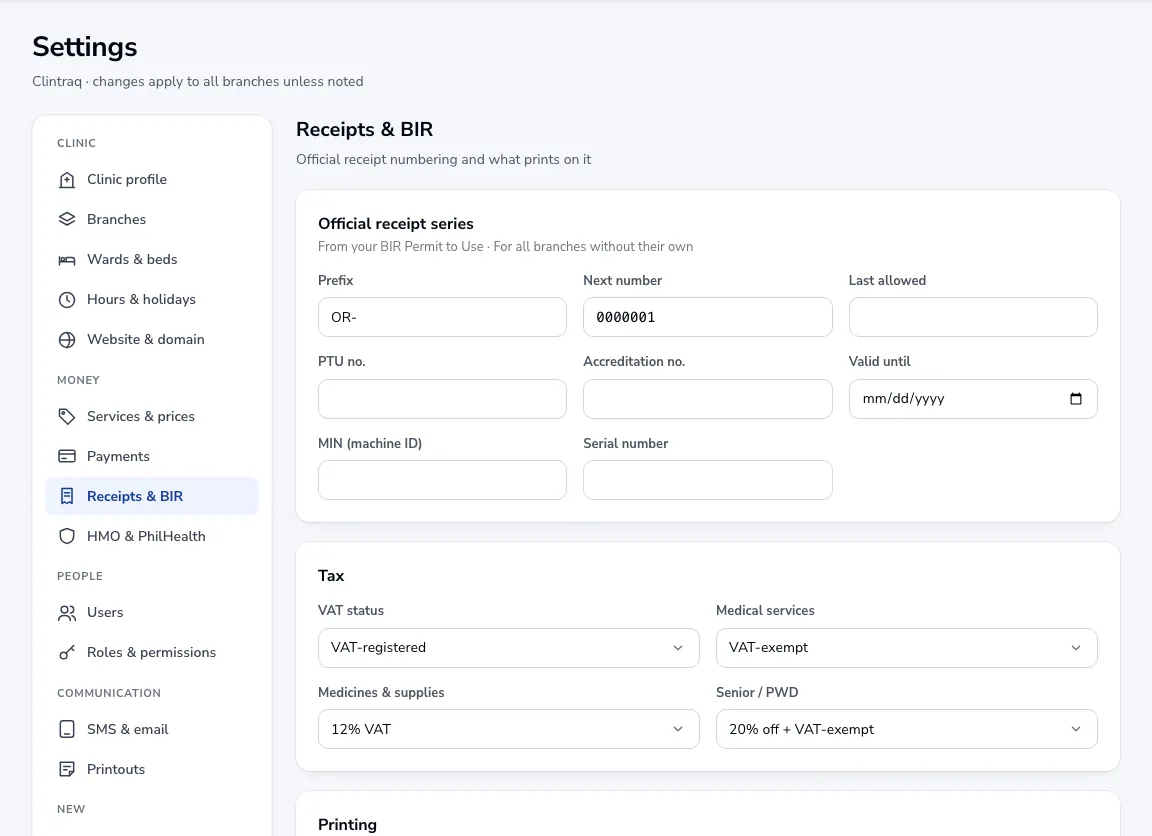Viewport: 1152px width, 836px height.
Task: Click the Payments card icon
Action: point(67,457)
